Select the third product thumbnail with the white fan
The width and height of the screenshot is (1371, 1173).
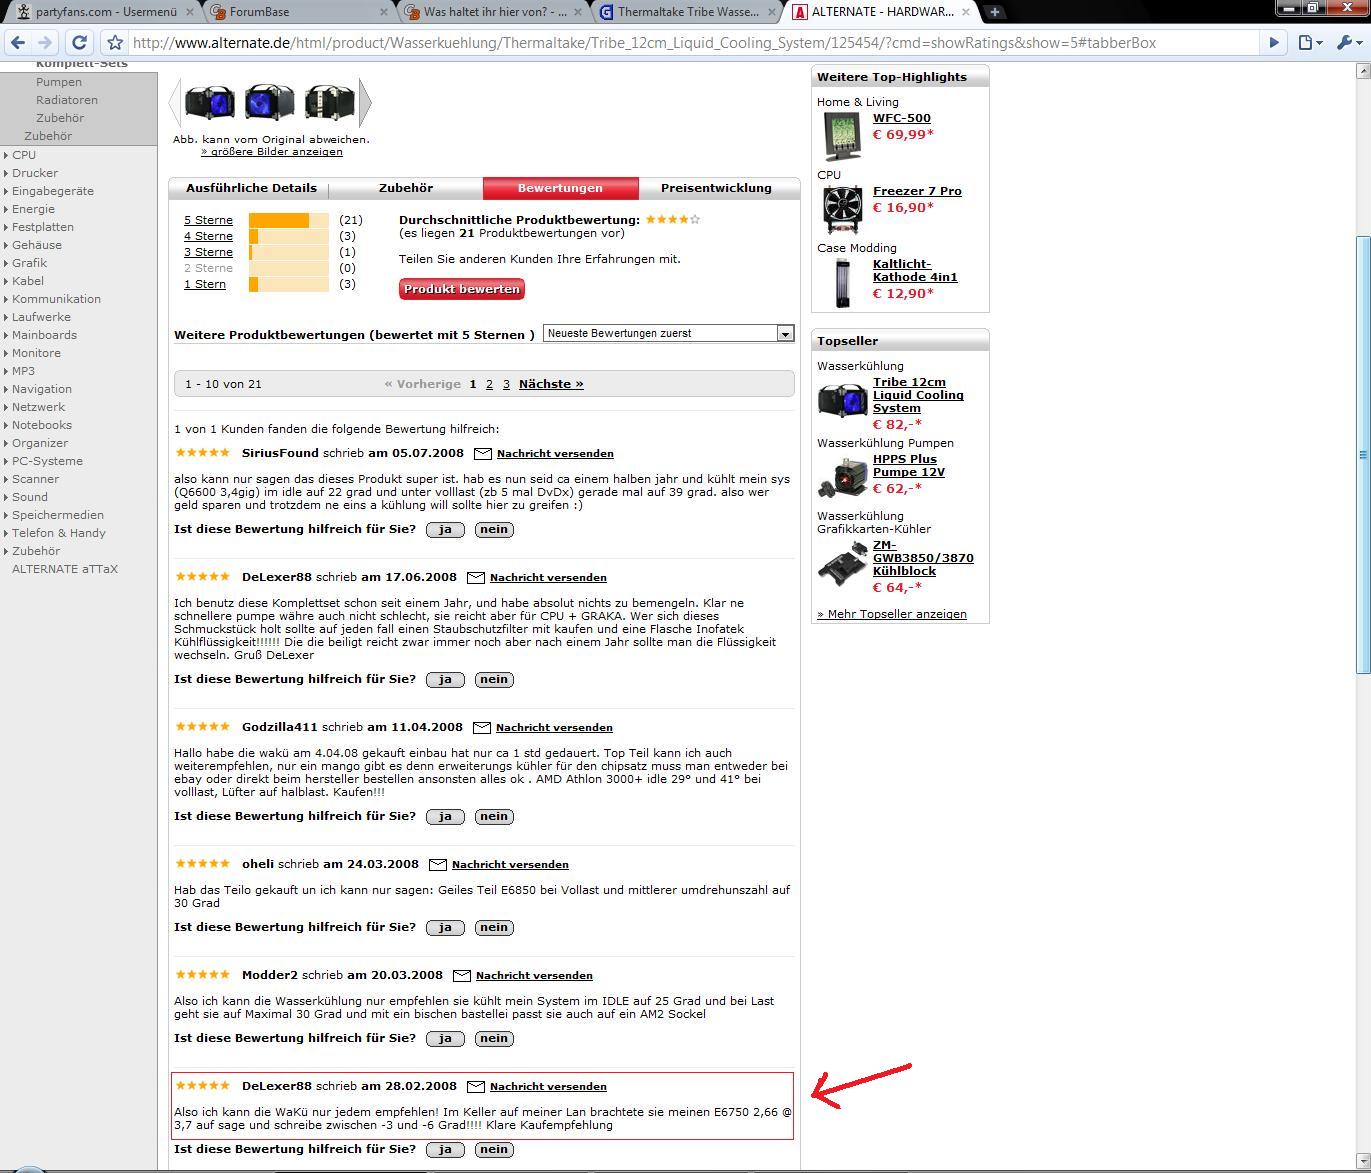(x=329, y=102)
